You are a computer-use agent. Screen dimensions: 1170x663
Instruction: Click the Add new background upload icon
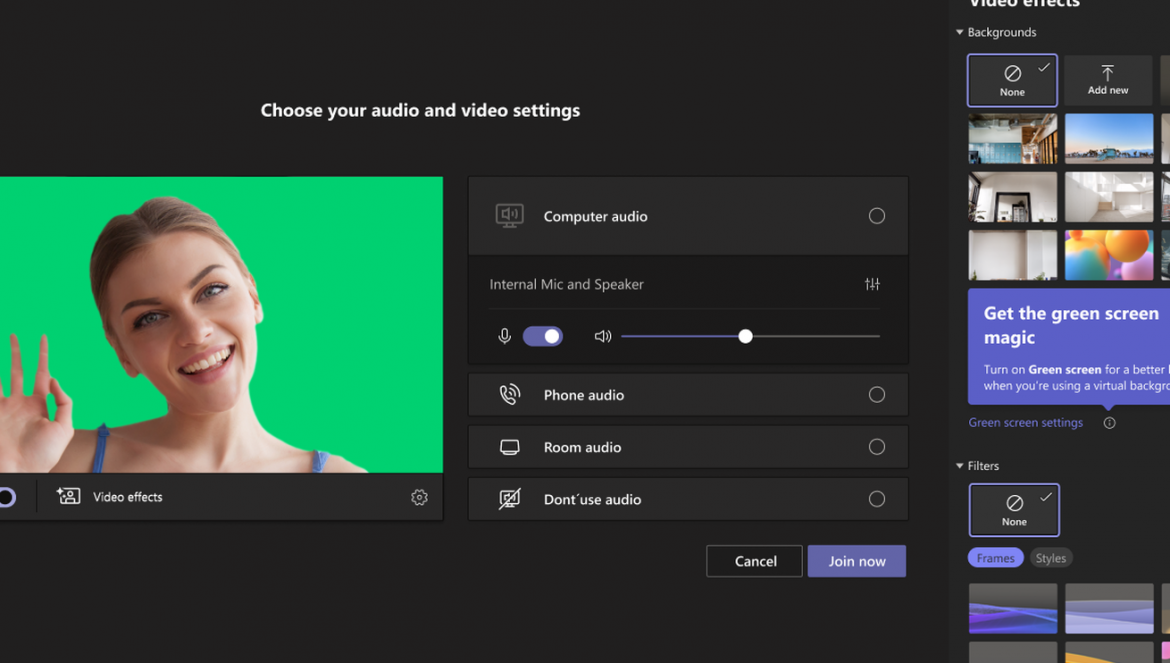(1107, 73)
